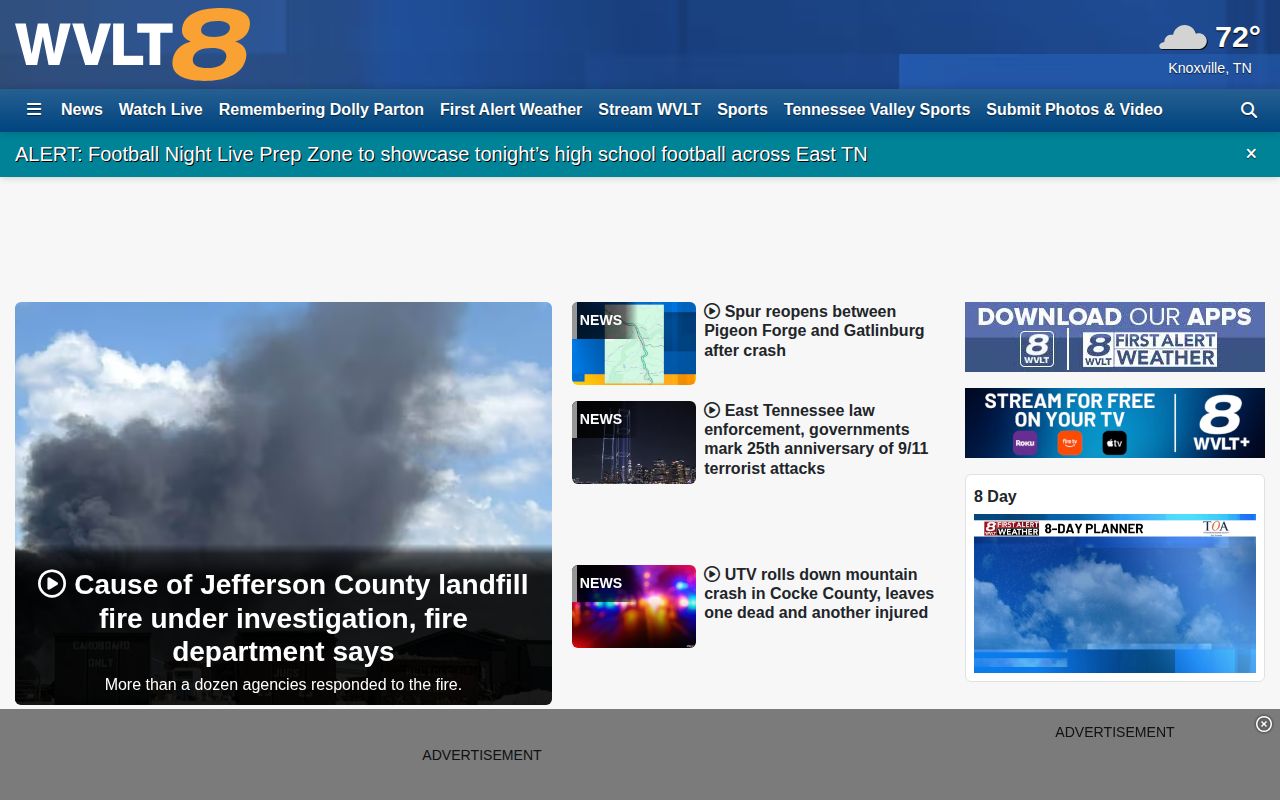1280x800 pixels.
Task: Open Remembering Dolly Parton nav item
Action: pyautogui.click(x=321, y=110)
